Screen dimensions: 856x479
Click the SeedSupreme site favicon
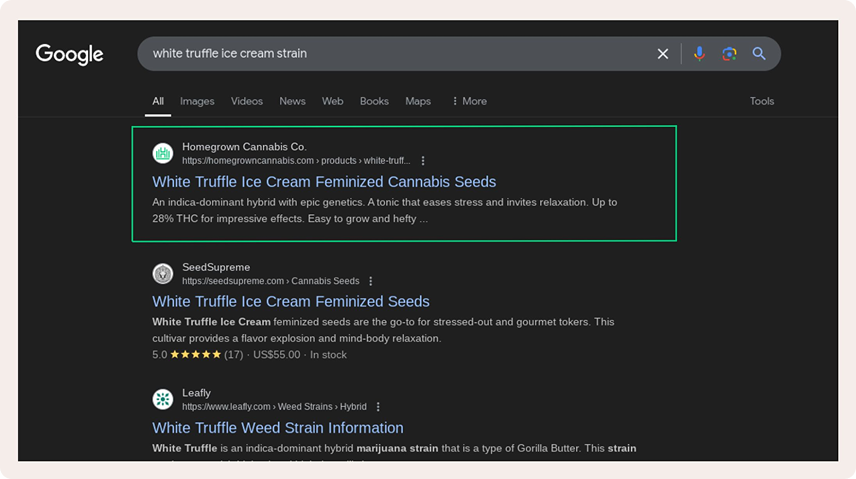point(163,274)
